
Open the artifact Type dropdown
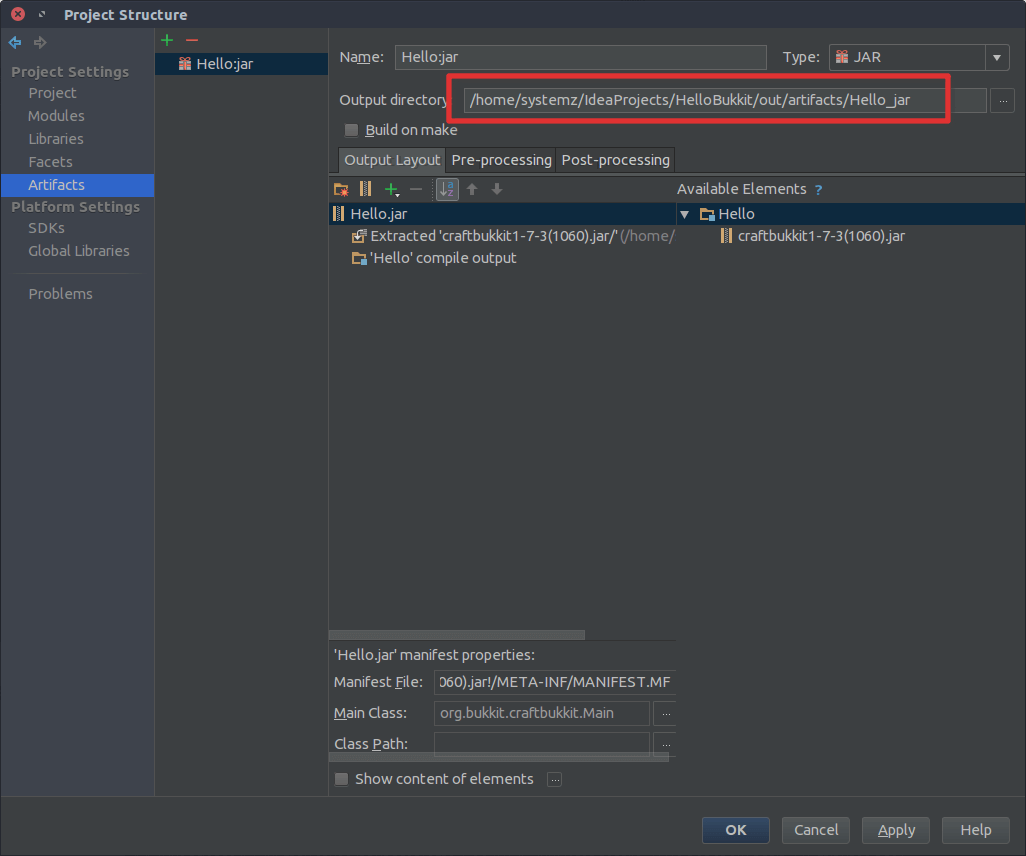pyautogui.click(x=997, y=58)
